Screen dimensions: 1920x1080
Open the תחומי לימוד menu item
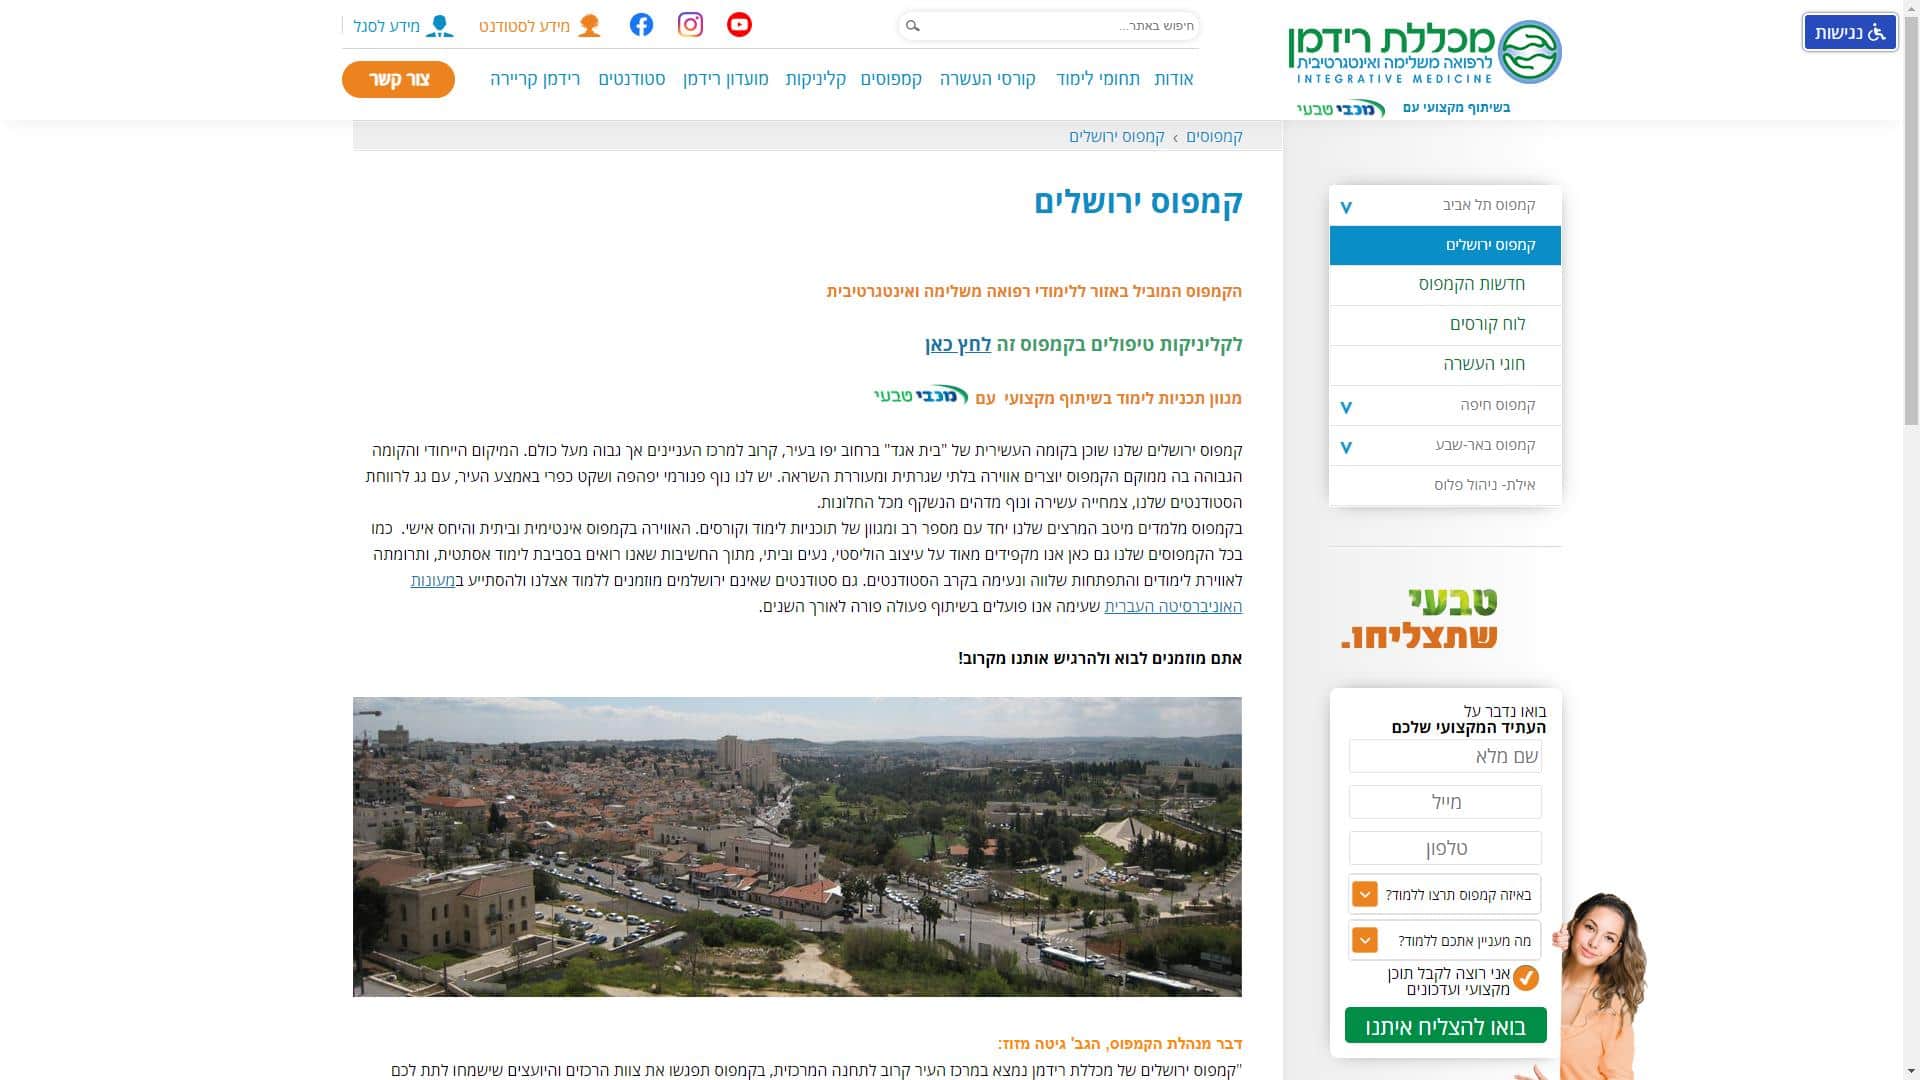pos(1097,79)
